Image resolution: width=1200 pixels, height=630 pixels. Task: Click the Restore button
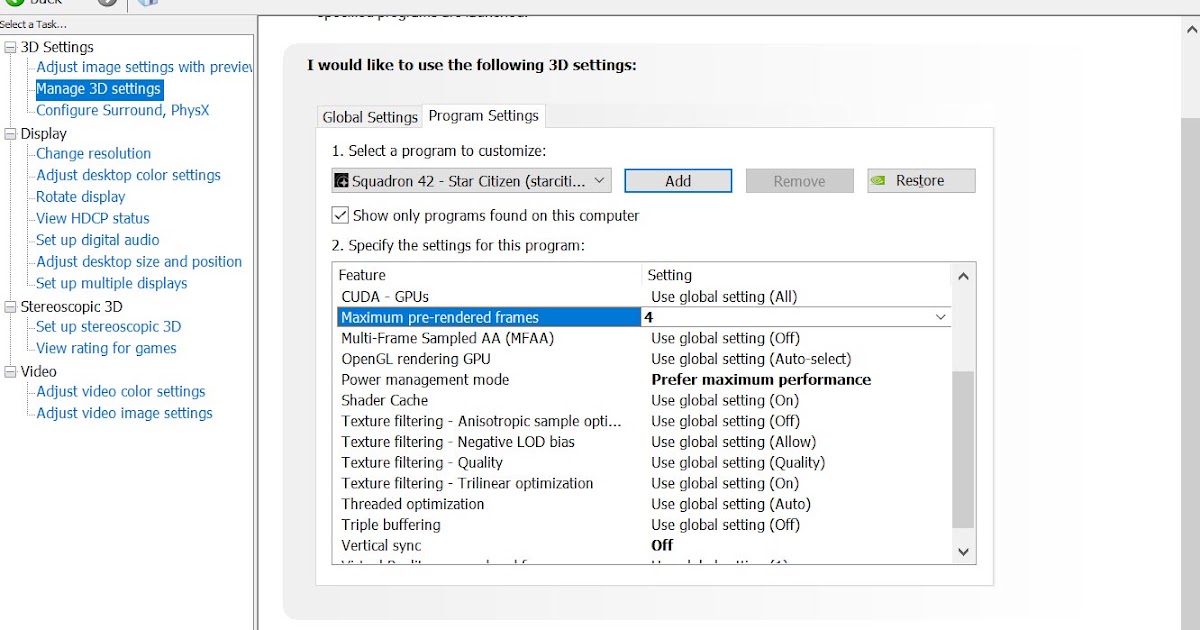(921, 181)
